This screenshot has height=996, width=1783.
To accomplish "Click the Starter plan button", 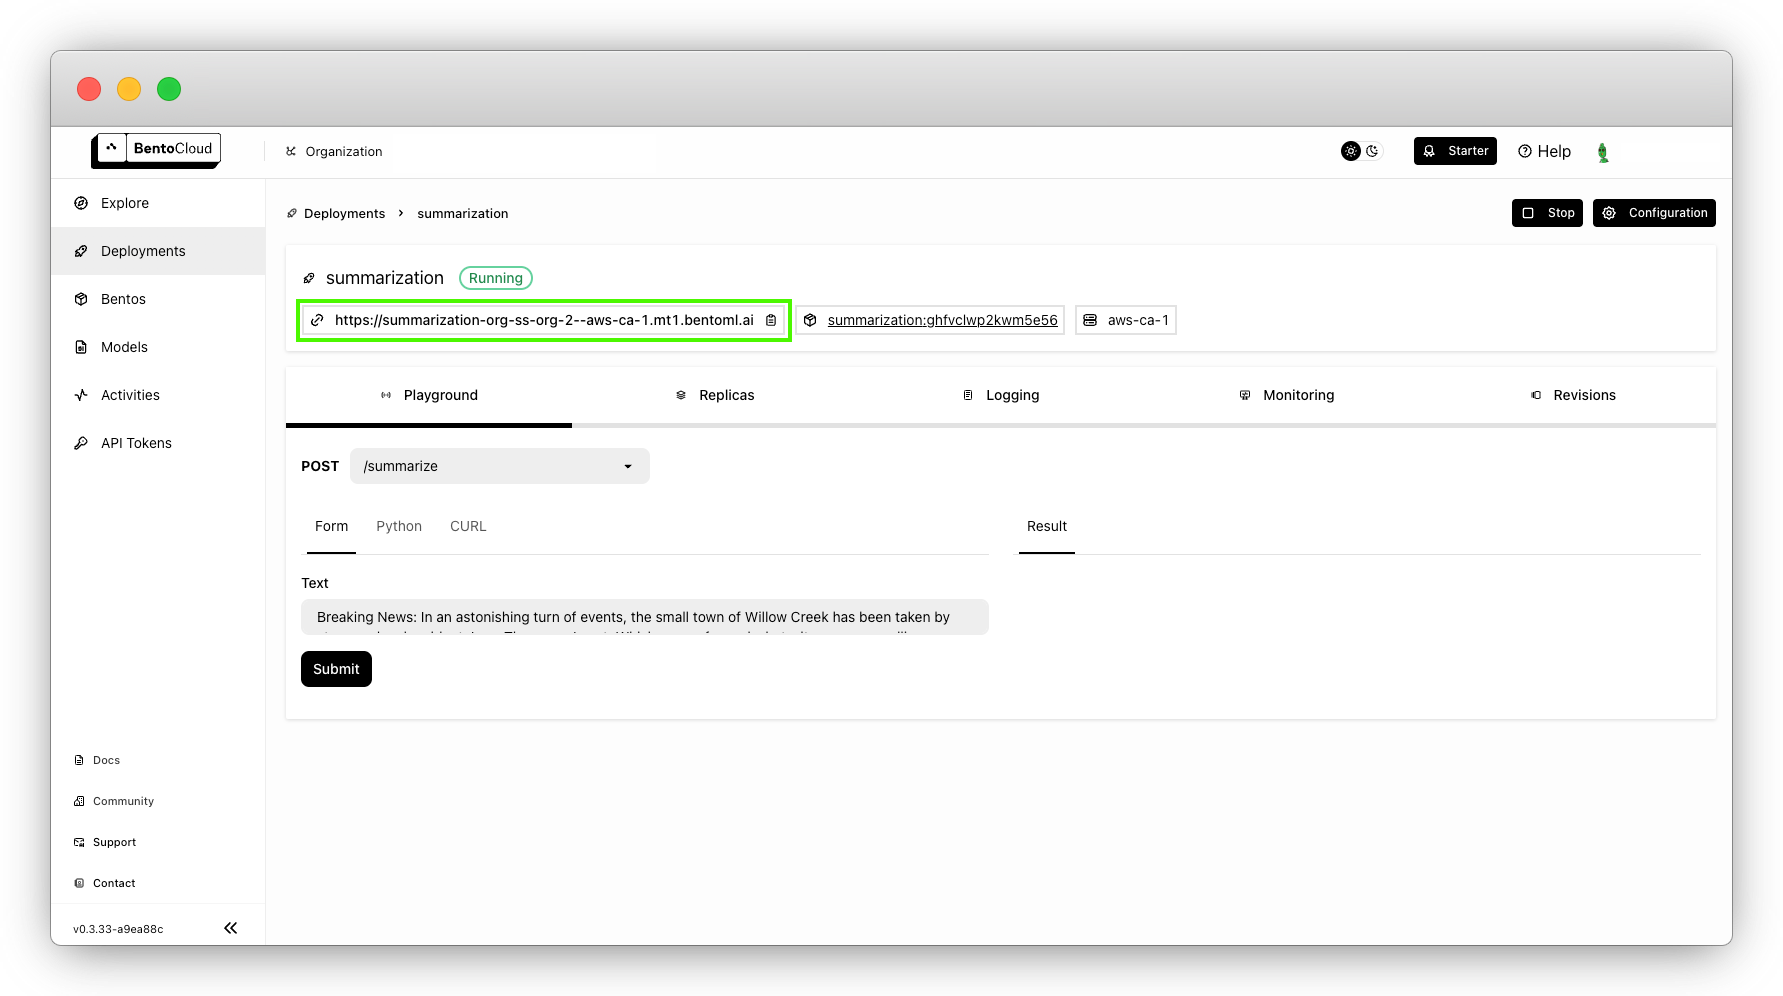I will click(x=1455, y=151).
